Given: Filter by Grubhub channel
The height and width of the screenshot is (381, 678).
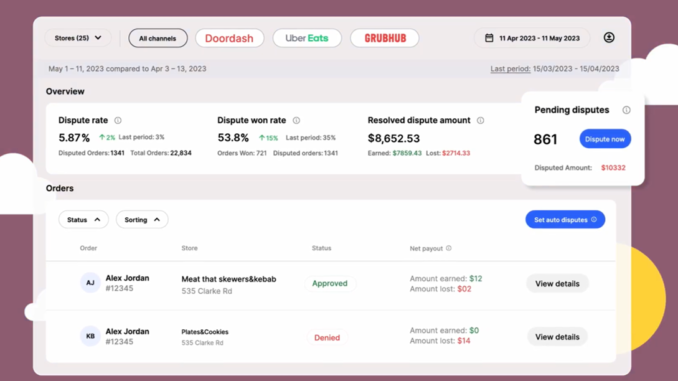Looking at the screenshot, I should point(385,38).
